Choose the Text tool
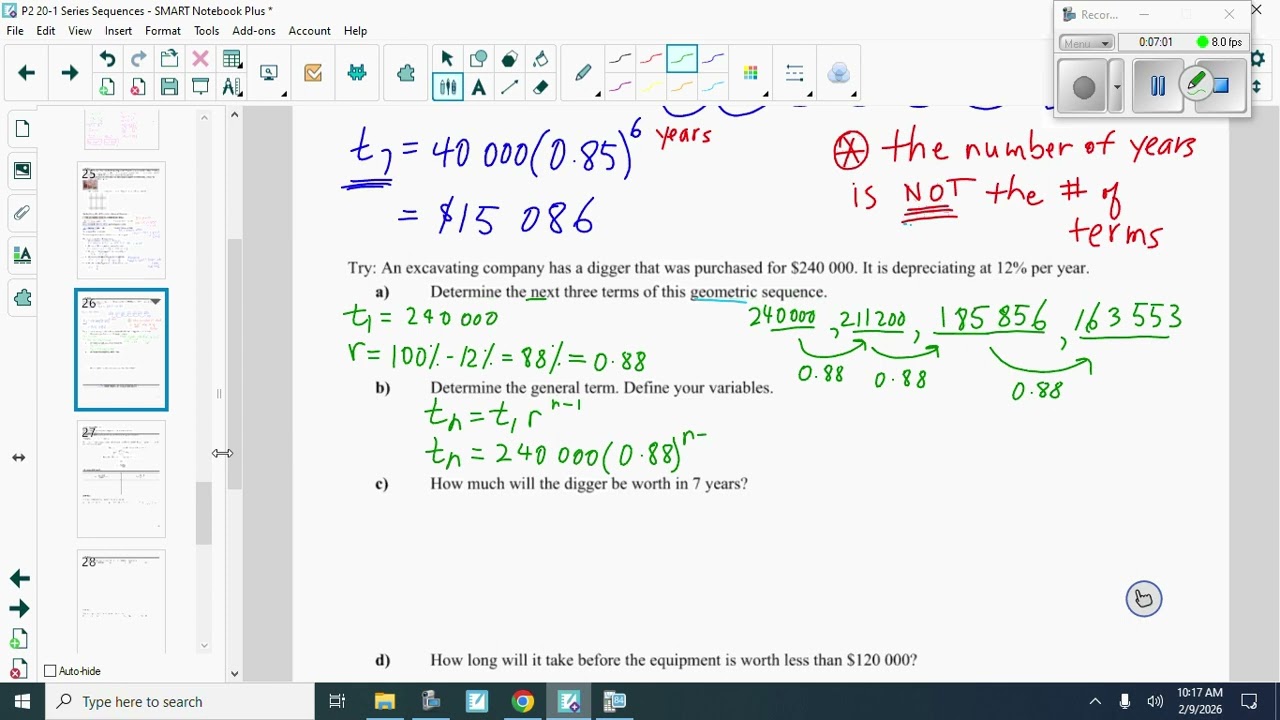Viewport: 1280px width, 720px height. point(479,87)
